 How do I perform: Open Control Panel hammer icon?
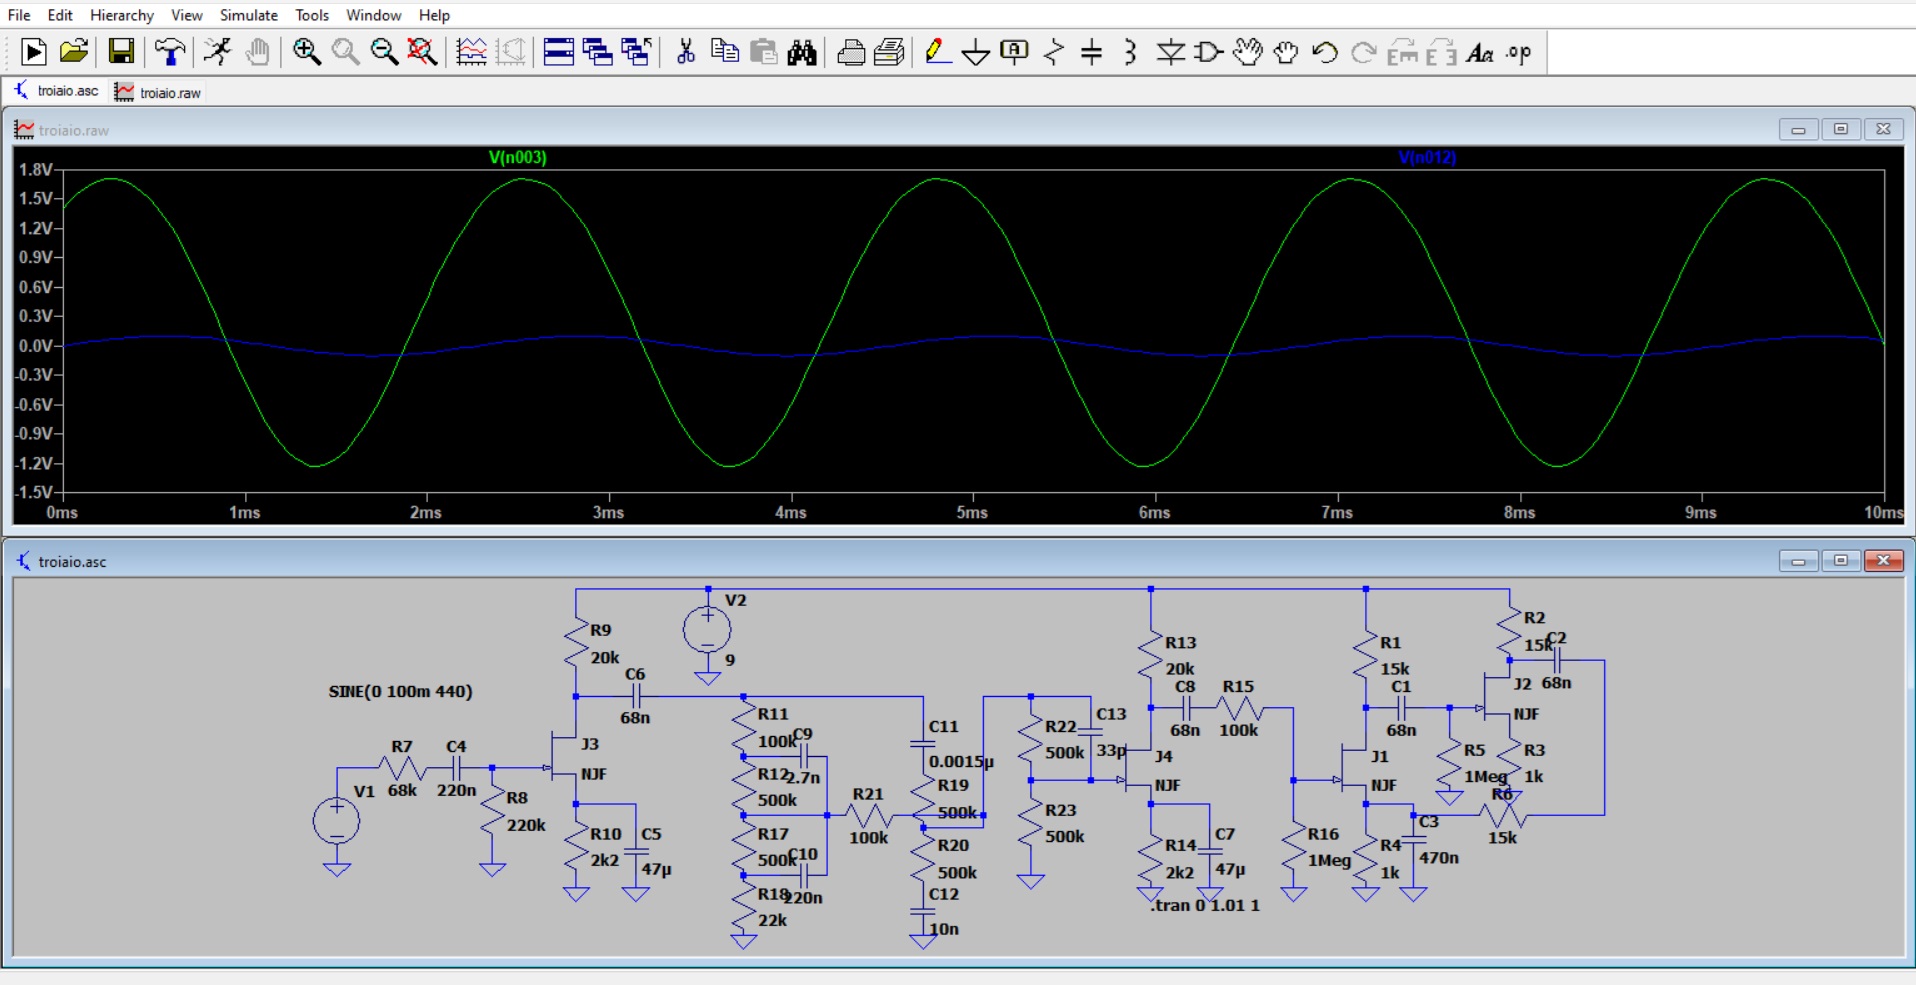tap(170, 52)
